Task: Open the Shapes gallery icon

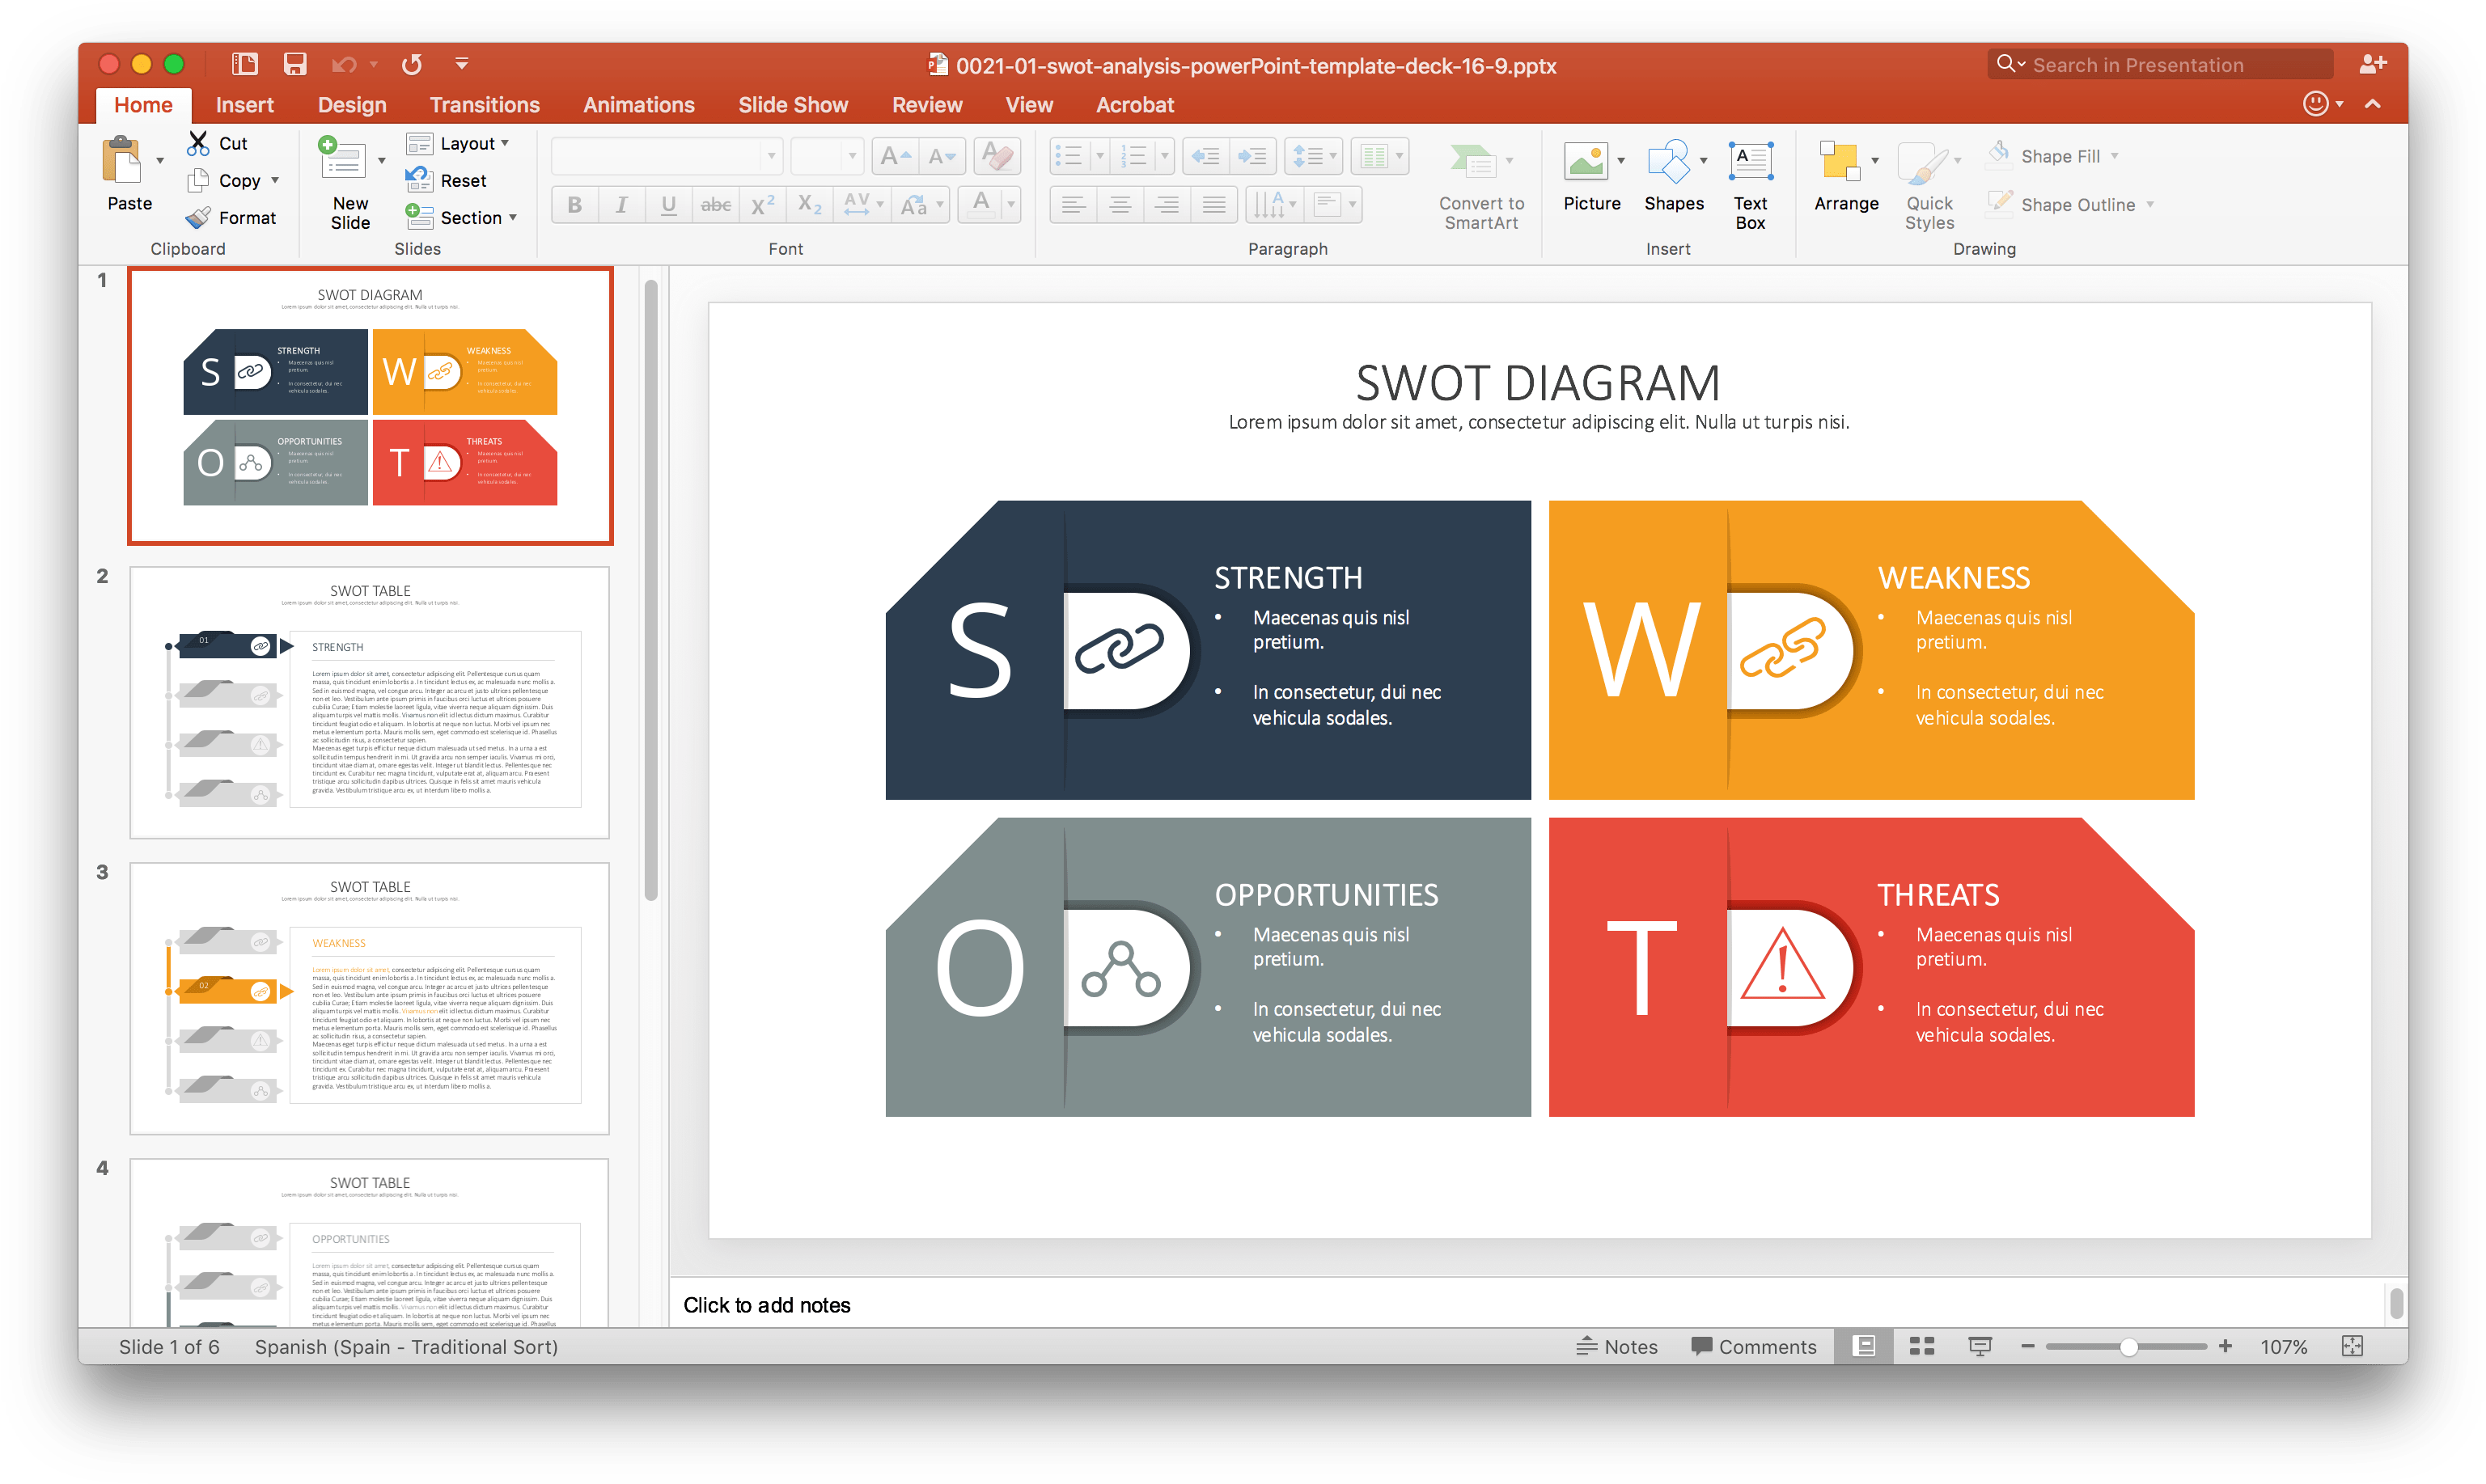Action: click(x=1668, y=161)
